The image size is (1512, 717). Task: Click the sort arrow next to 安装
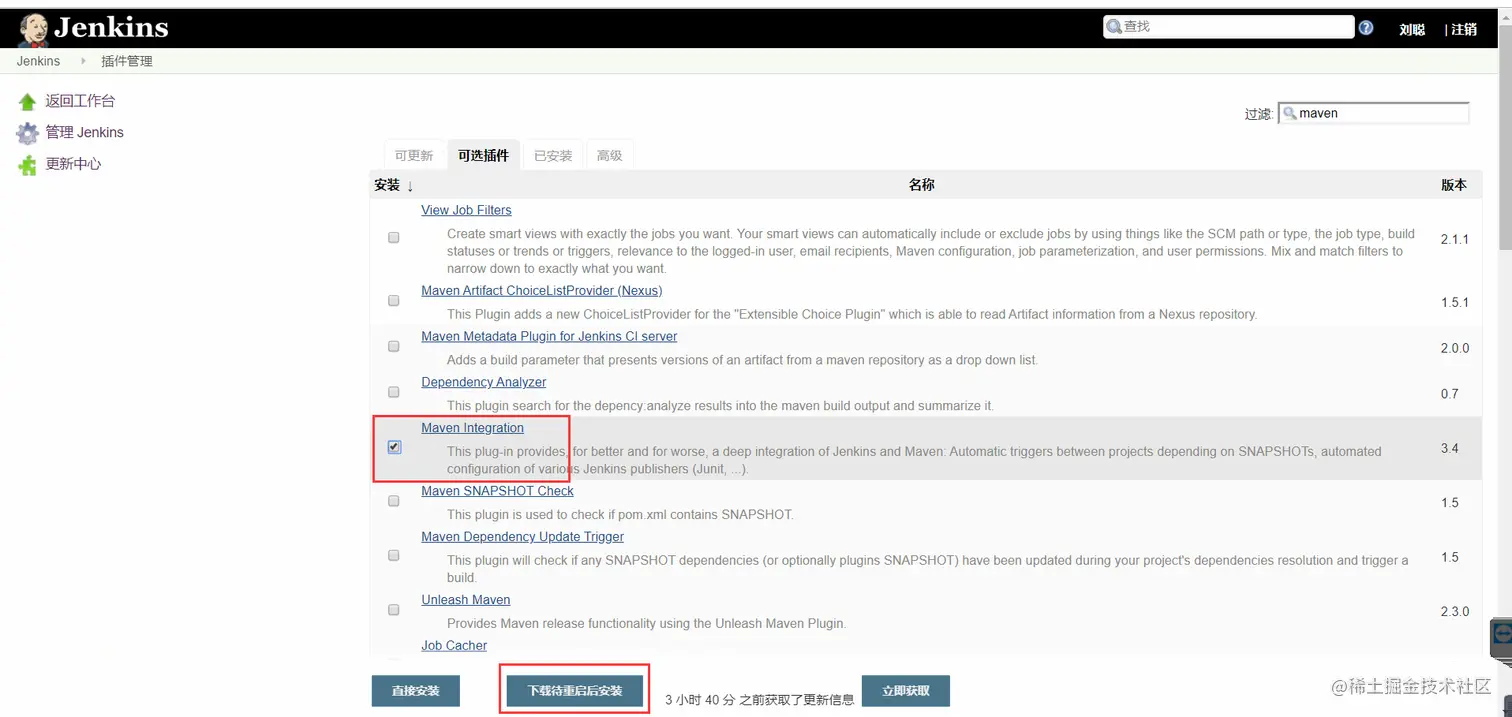[410, 186]
